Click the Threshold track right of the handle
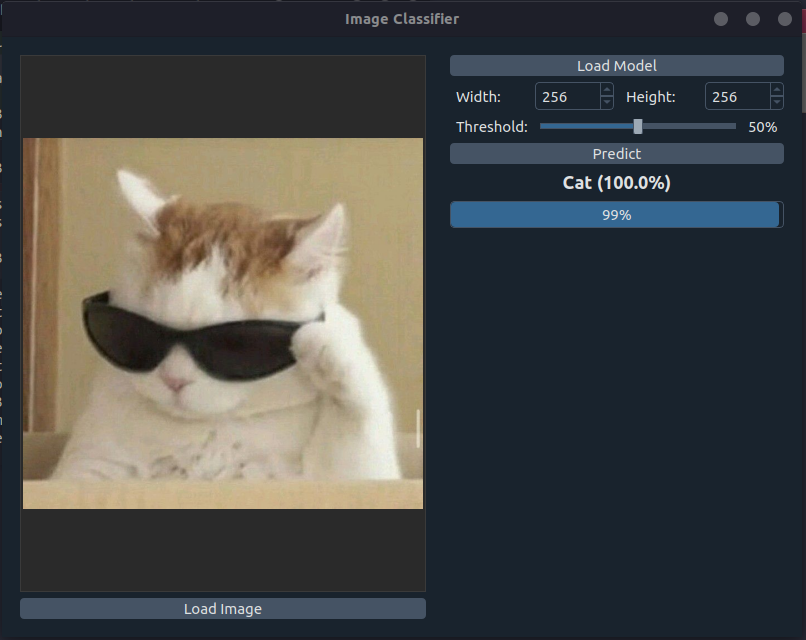This screenshot has width=806, height=640. [690, 127]
